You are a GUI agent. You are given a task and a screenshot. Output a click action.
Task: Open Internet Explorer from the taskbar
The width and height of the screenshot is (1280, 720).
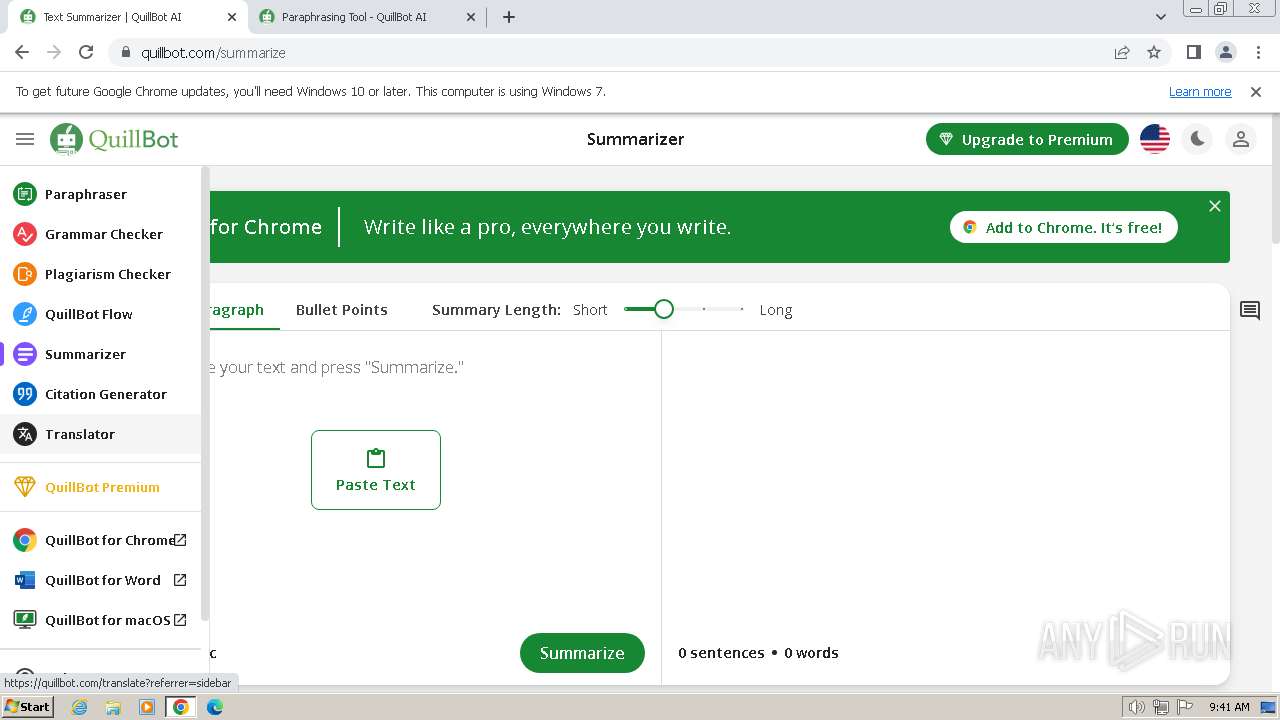tap(80, 707)
